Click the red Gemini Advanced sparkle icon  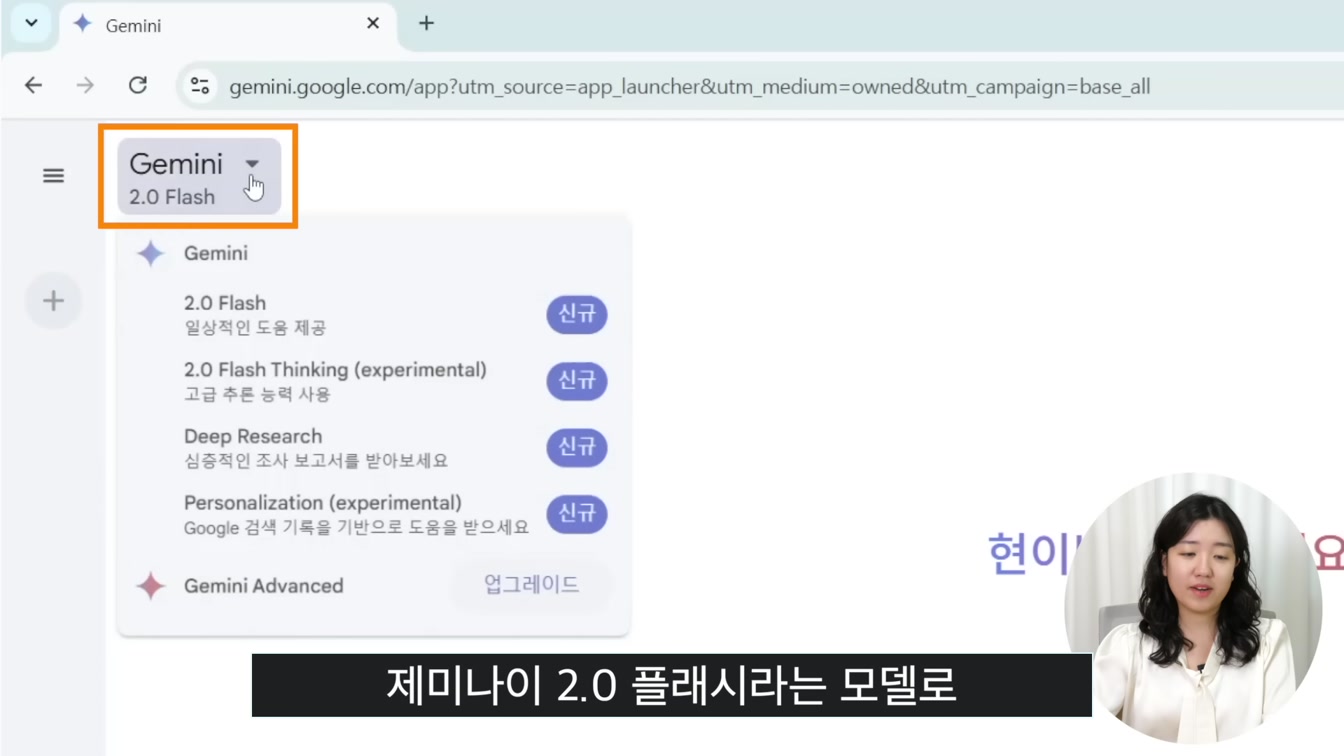pyautogui.click(x=151, y=586)
